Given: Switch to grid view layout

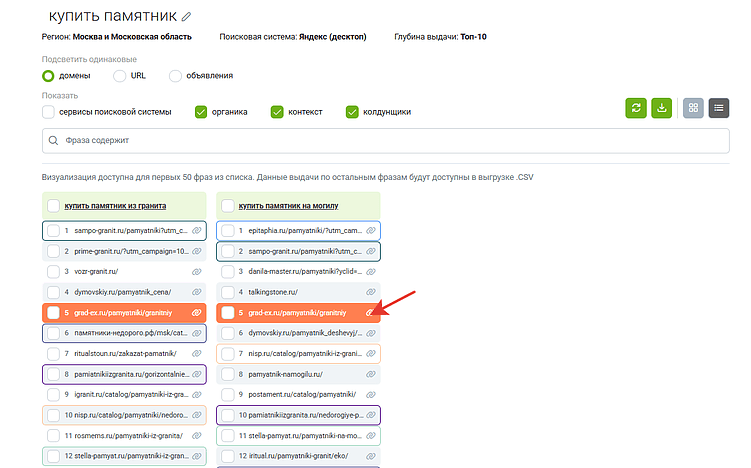Looking at the screenshot, I should [693, 109].
